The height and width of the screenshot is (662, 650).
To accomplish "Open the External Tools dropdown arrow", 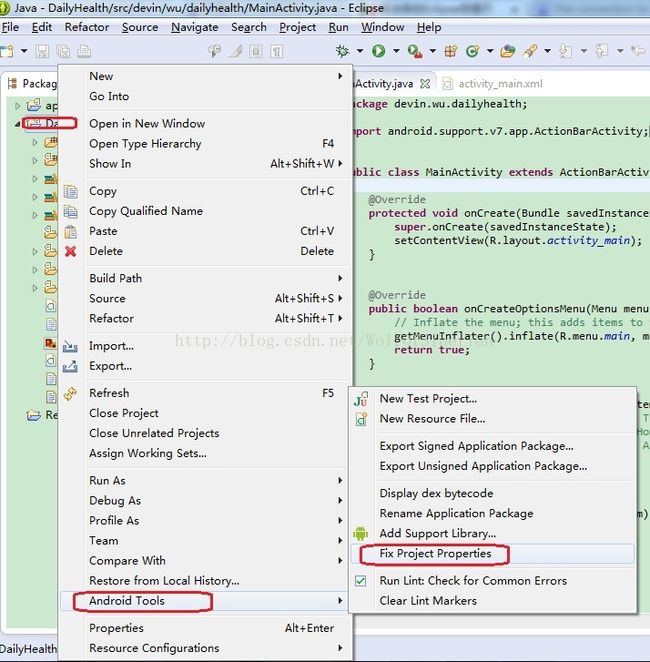I will coord(433,51).
